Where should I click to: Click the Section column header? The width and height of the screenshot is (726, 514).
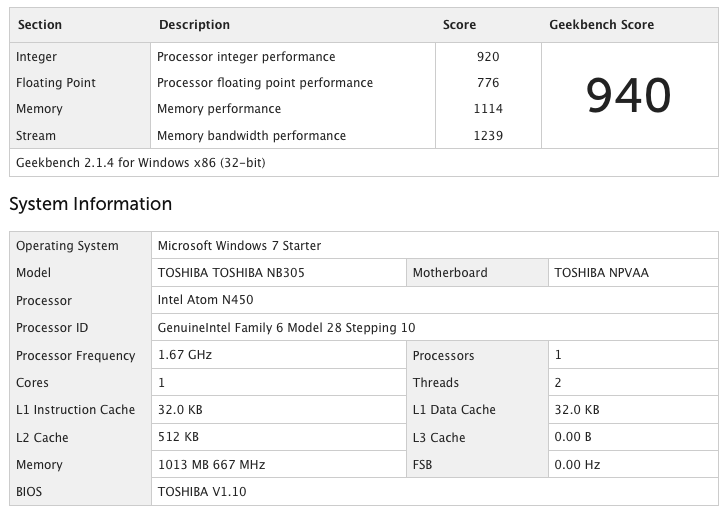tap(39, 25)
